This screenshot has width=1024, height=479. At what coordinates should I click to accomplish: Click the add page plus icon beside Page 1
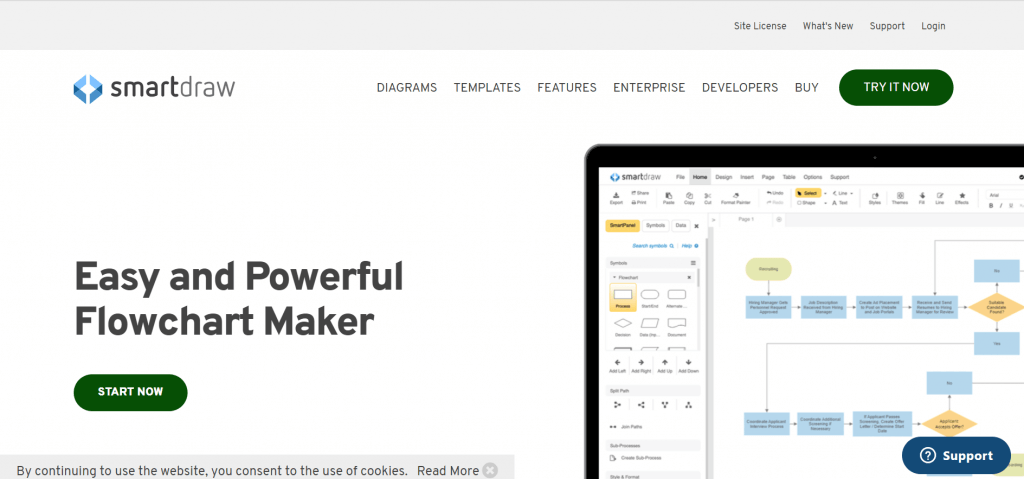779,219
